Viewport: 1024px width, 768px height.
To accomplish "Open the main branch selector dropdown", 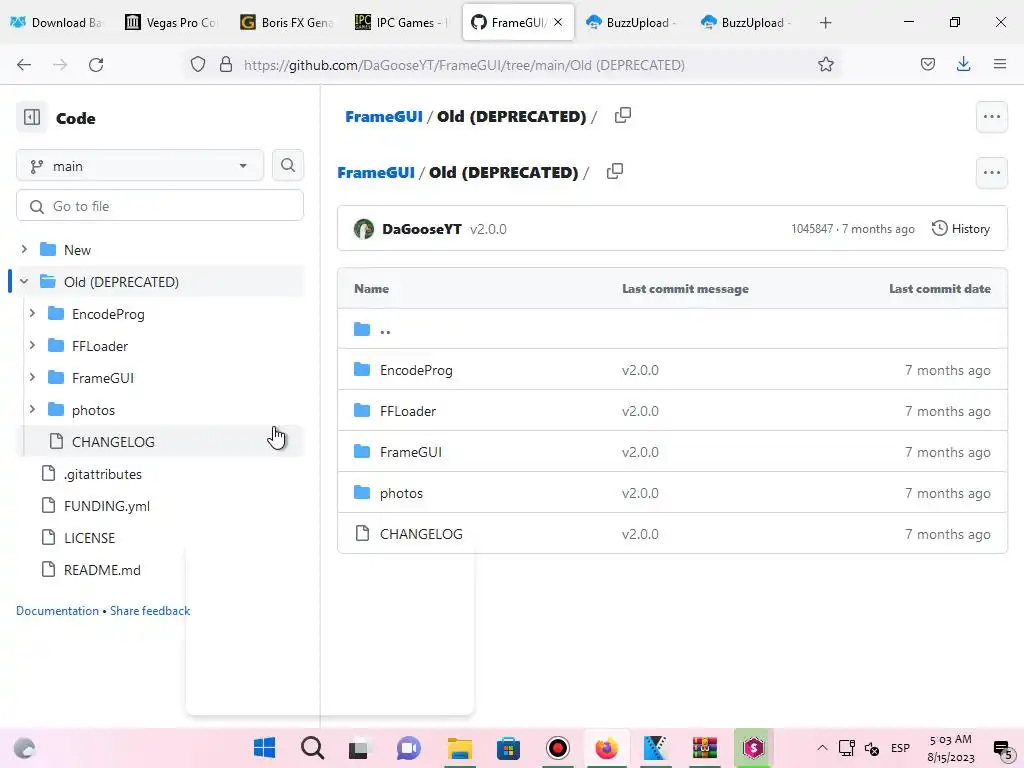I will (x=140, y=166).
